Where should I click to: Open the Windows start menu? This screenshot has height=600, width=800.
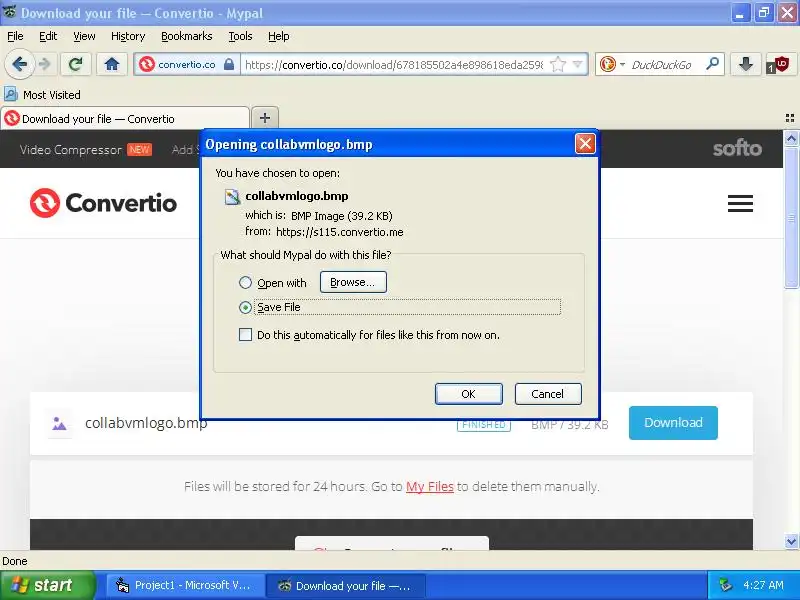click(47, 585)
